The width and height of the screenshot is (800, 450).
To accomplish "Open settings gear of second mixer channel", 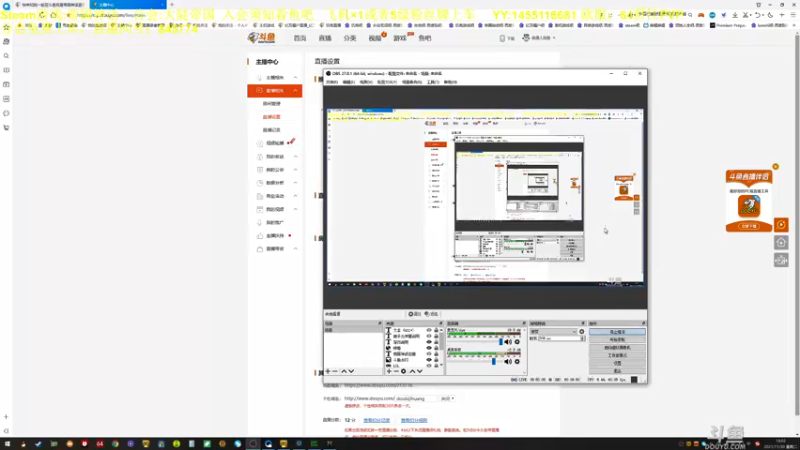I will coord(517,361).
